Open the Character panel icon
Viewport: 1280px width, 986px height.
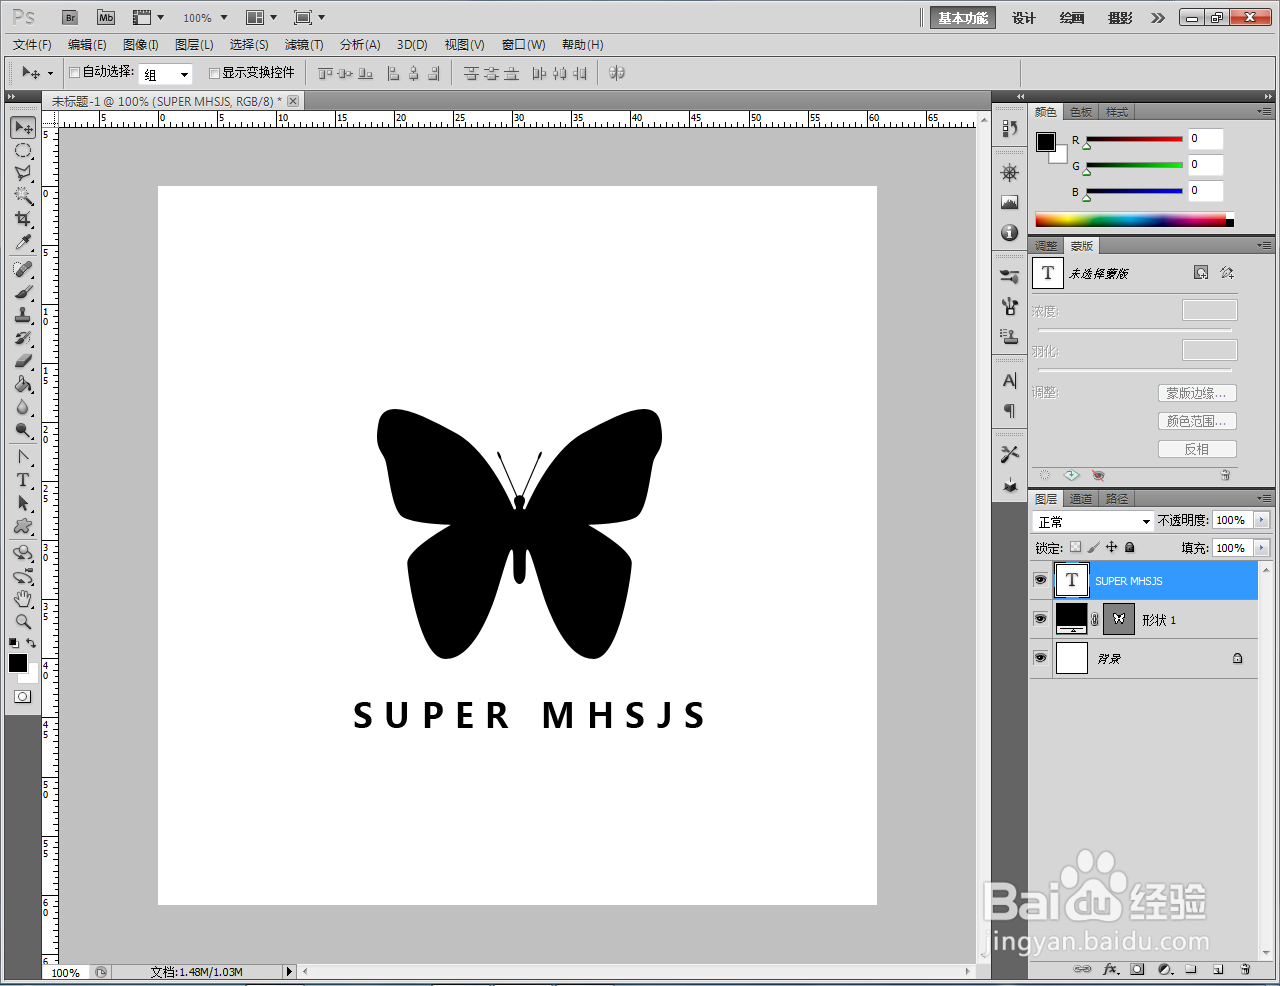1009,380
